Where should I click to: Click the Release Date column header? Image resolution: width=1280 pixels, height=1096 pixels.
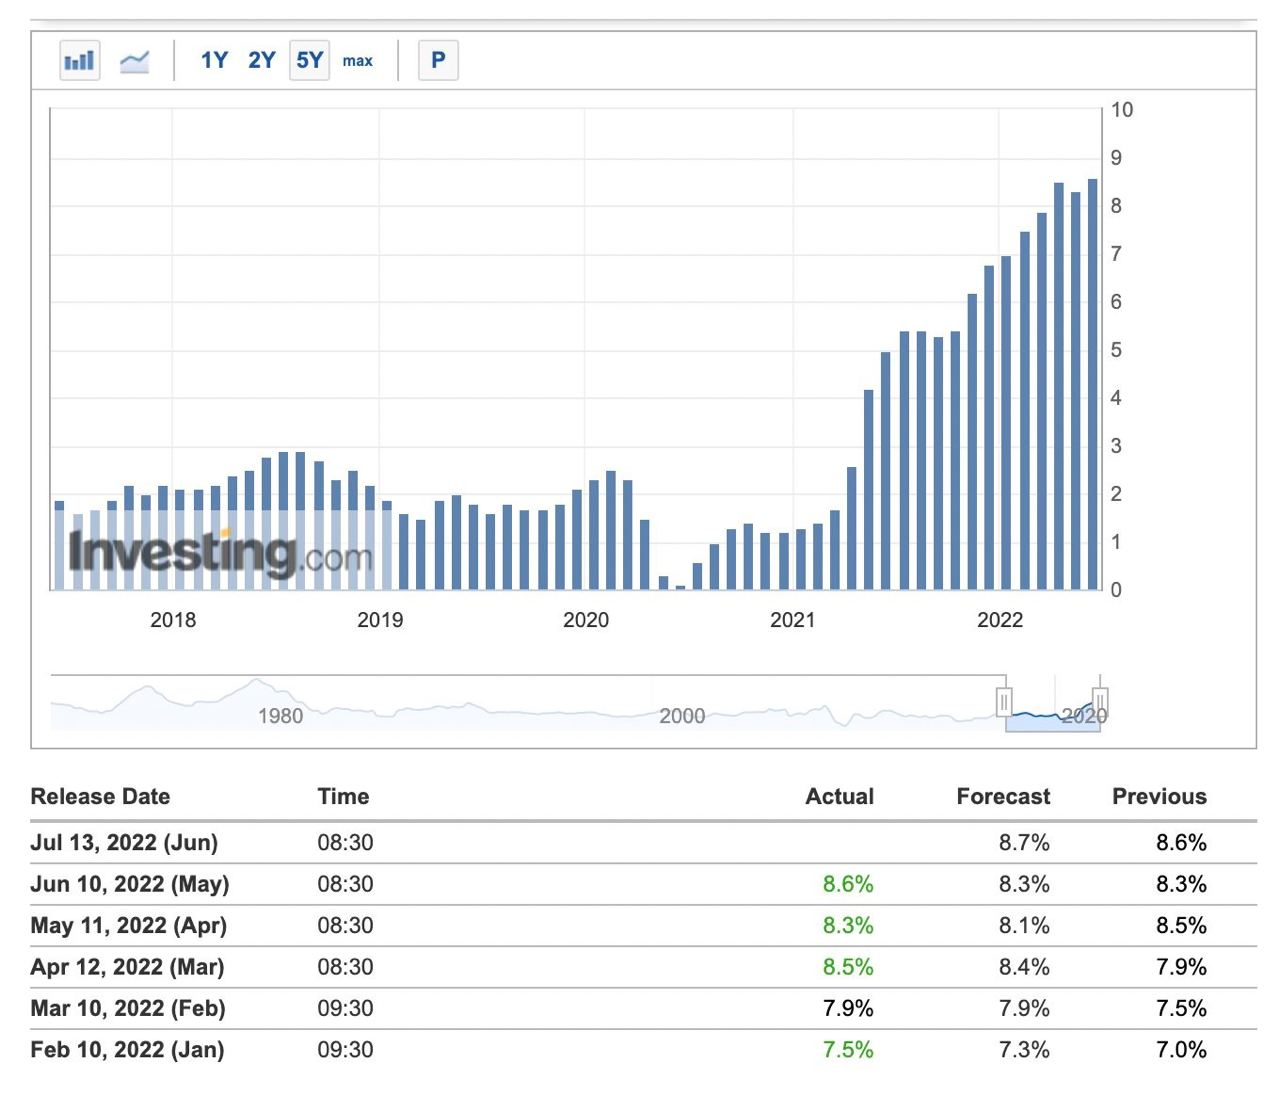(100, 796)
